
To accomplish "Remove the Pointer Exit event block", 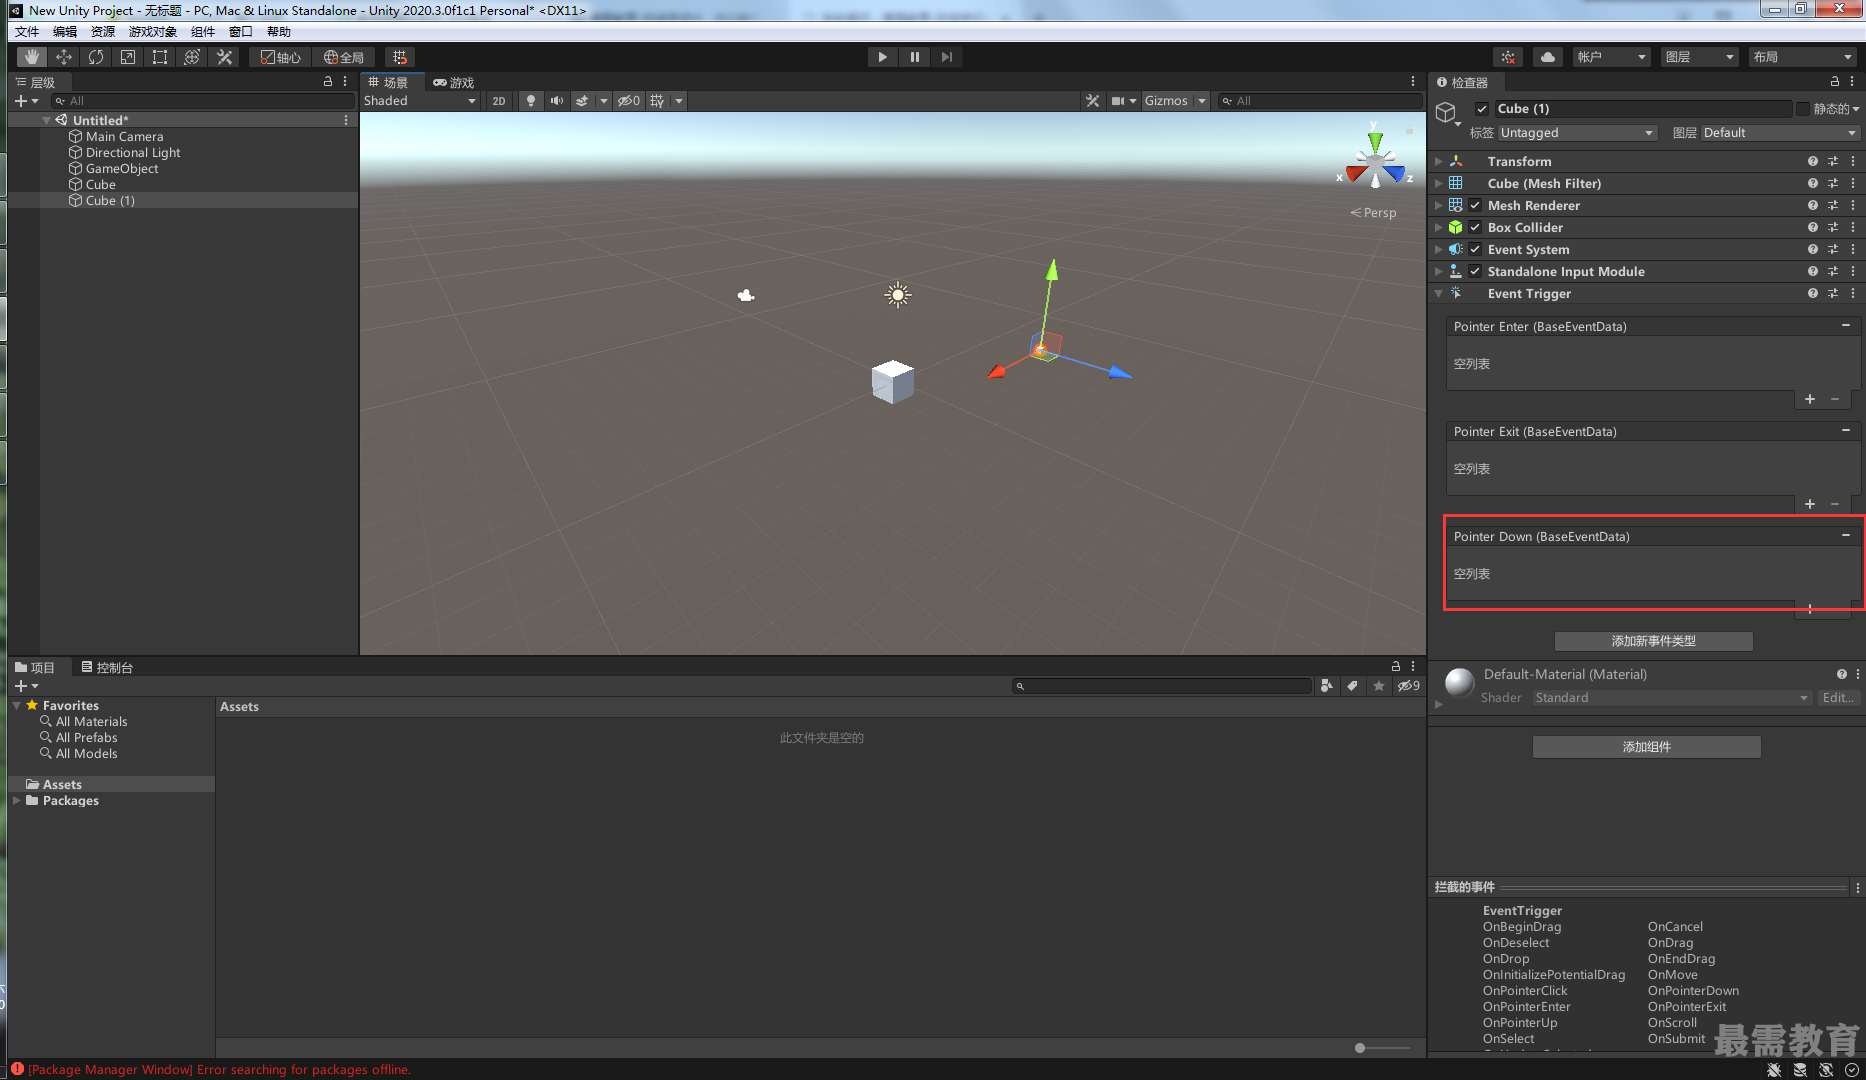I will pyautogui.click(x=1845, y=431).
